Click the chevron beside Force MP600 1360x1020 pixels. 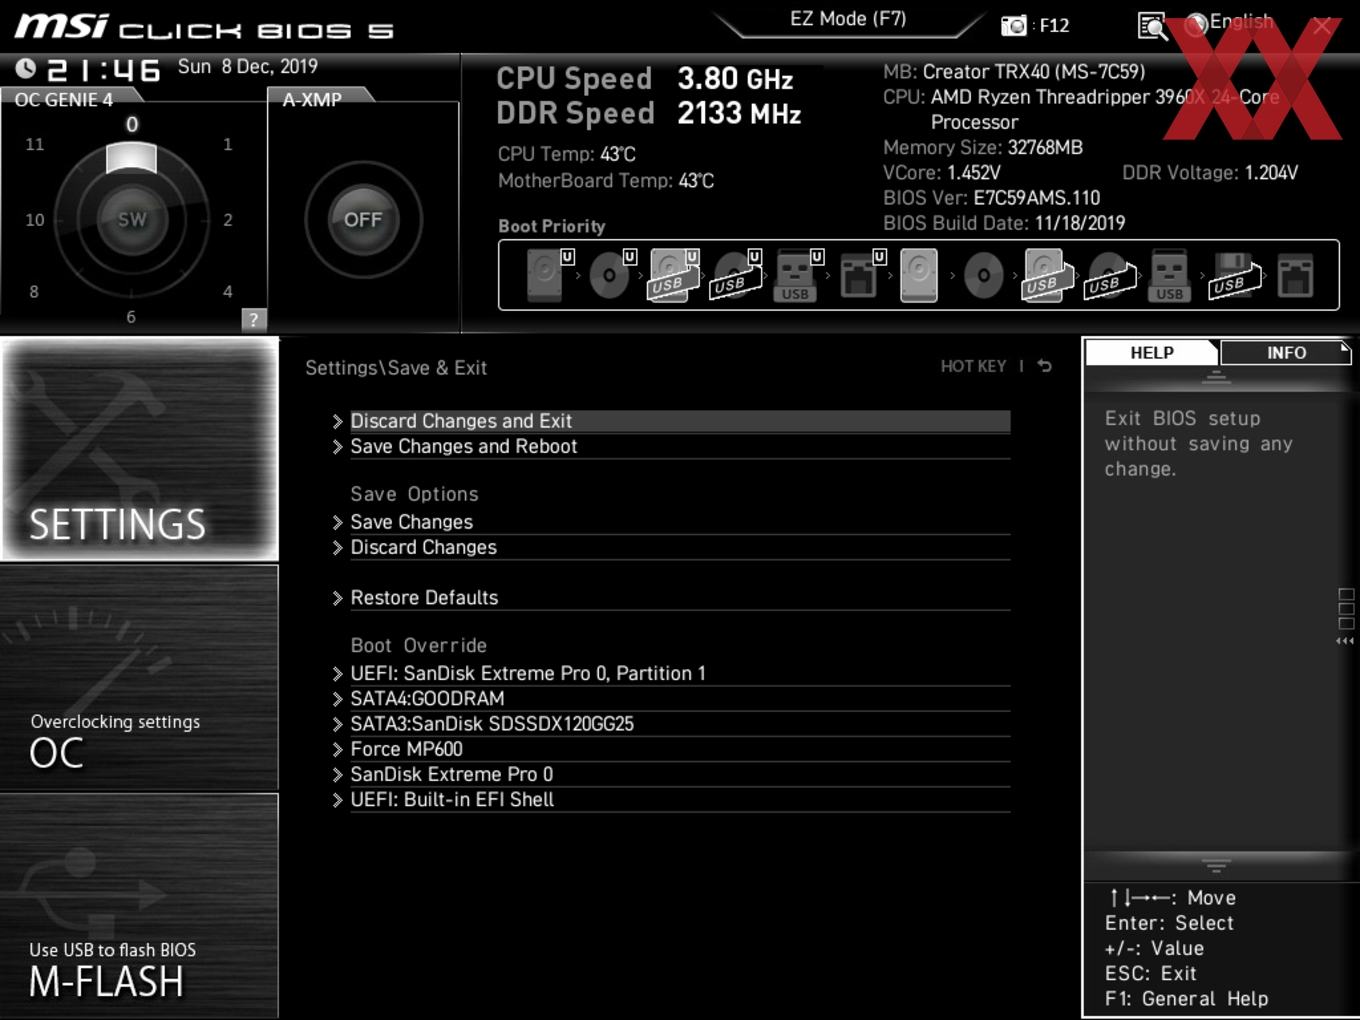[x=338, y=749]
